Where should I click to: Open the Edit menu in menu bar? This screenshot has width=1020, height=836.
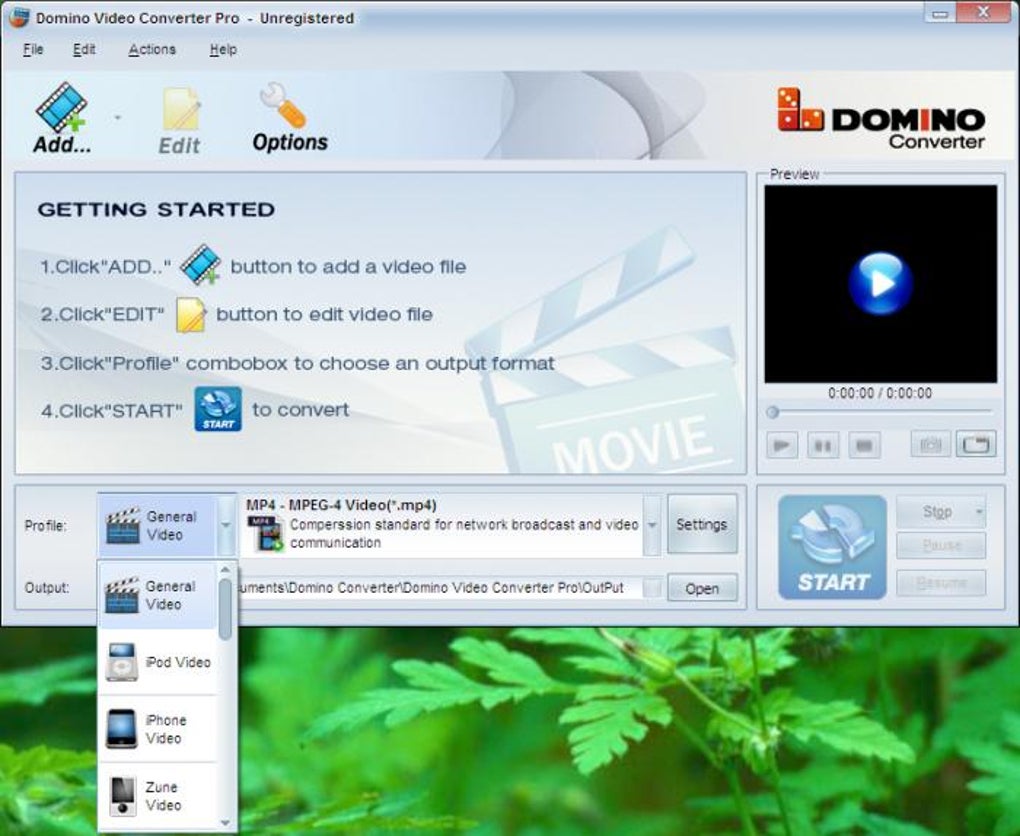pos(84,49)
